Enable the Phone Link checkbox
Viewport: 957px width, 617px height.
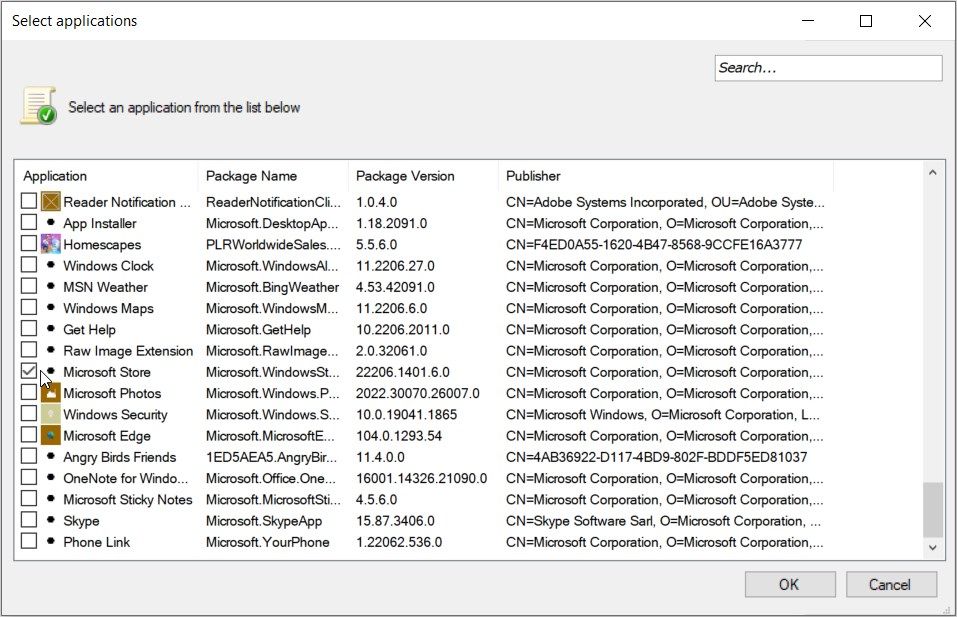tap(29, 541)
